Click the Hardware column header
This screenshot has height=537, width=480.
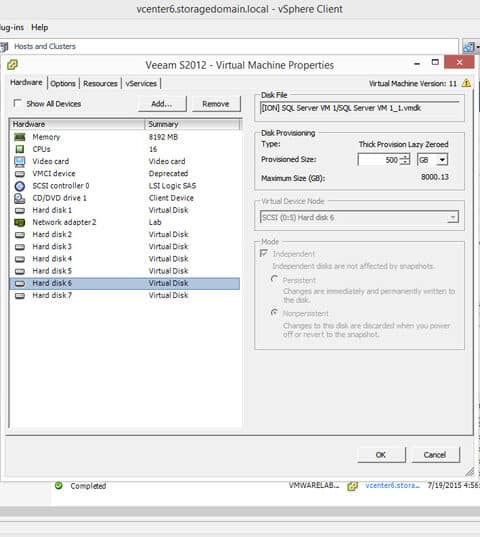point(77,124)
